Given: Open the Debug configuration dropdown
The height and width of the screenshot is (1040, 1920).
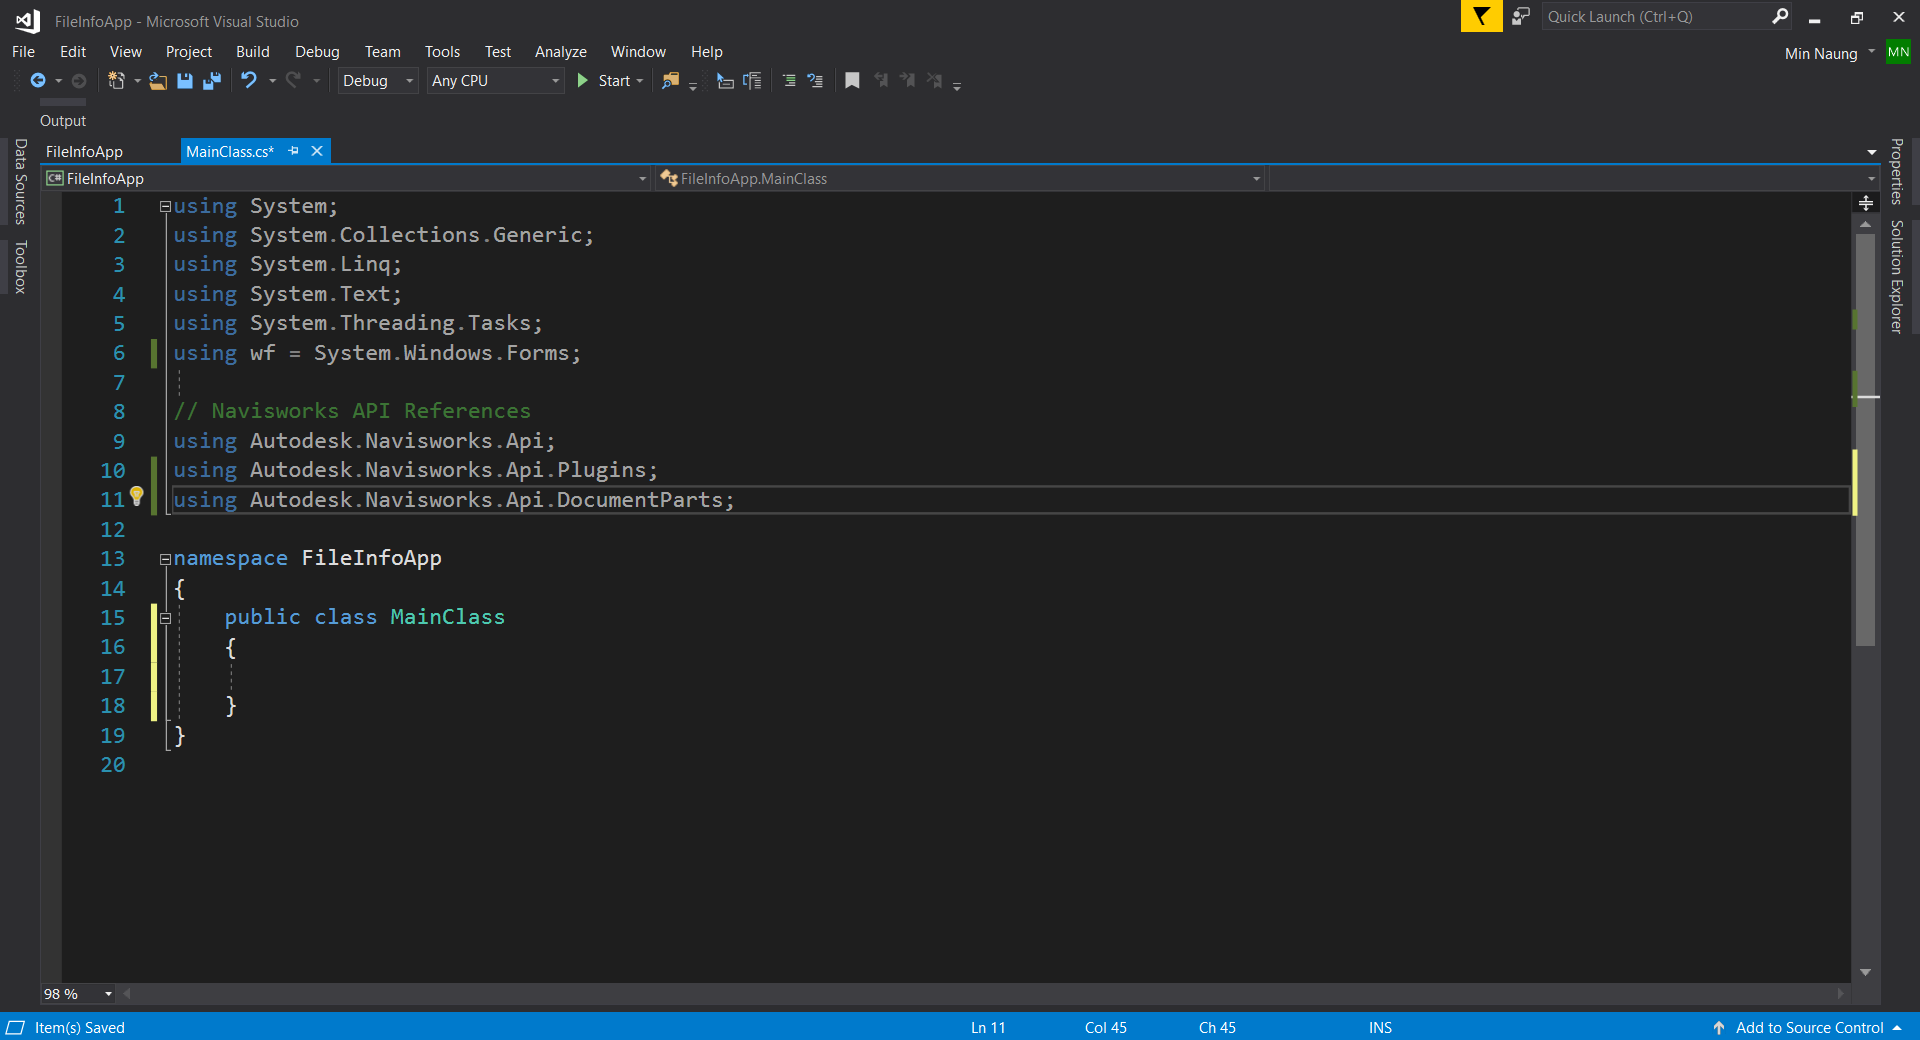Looking at the screenshot, I should [408, 81].
